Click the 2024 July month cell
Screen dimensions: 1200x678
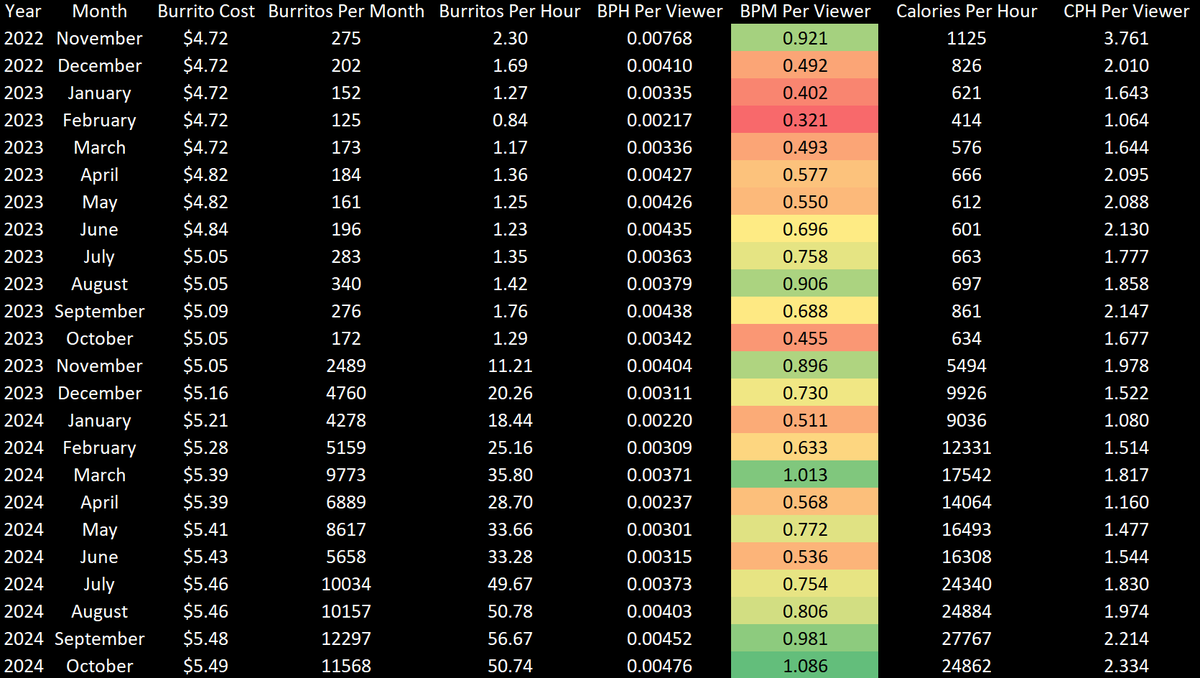point(99,584)
